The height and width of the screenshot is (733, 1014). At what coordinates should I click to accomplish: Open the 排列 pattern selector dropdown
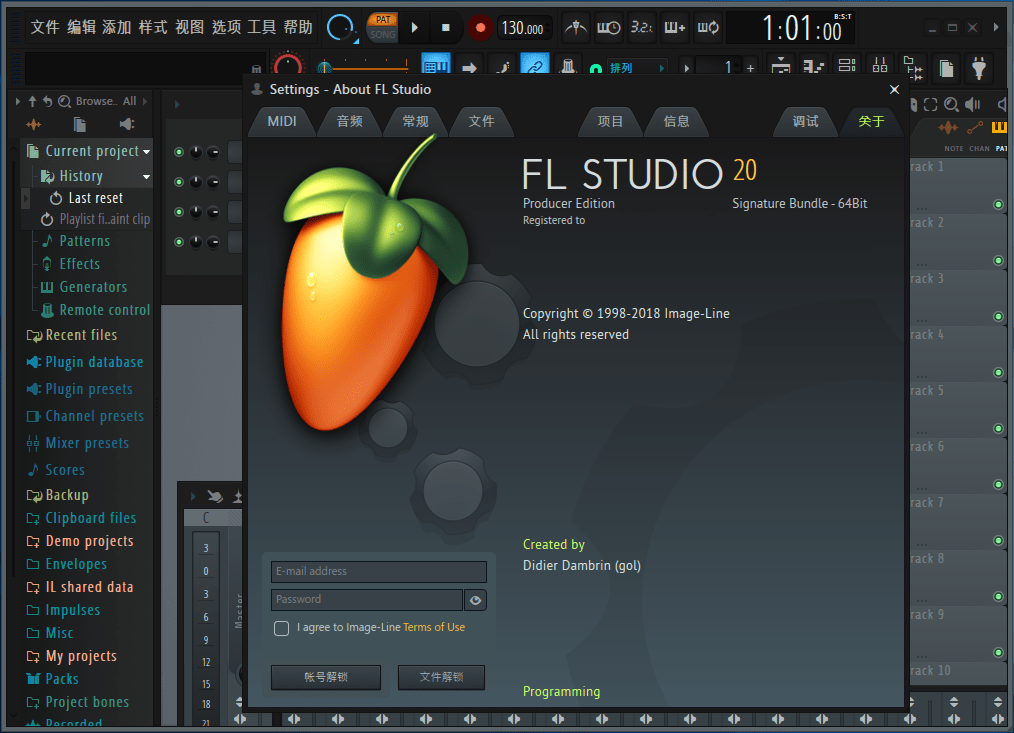(x=636, y=67)
